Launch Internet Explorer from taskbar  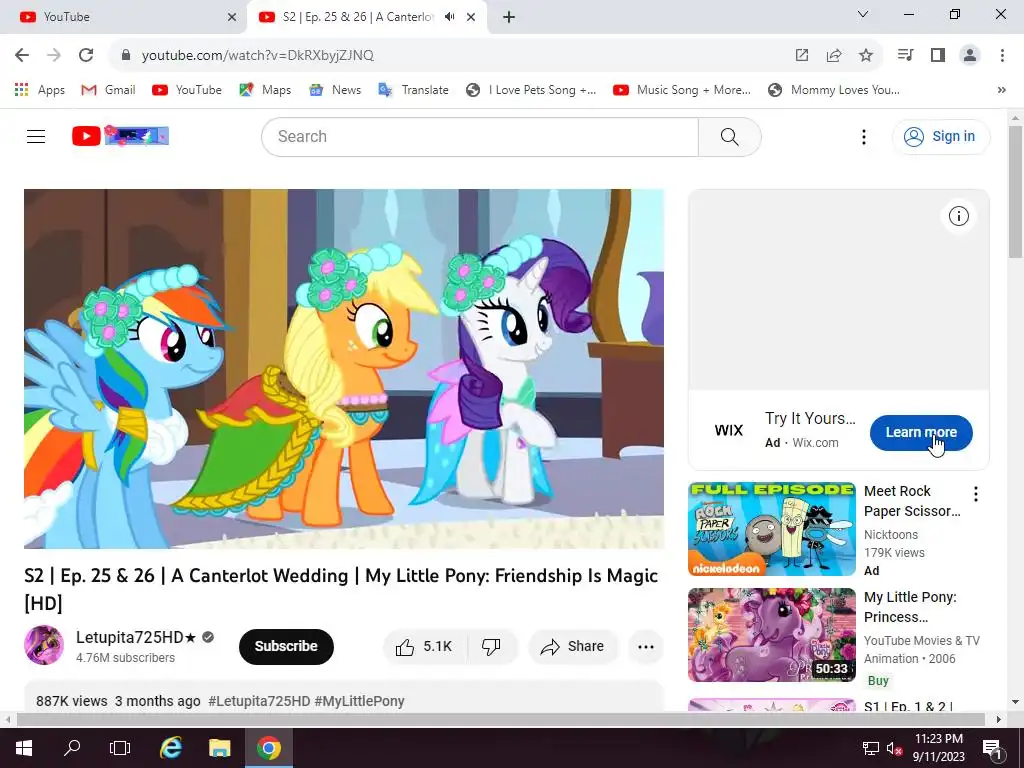click(171, 748)
